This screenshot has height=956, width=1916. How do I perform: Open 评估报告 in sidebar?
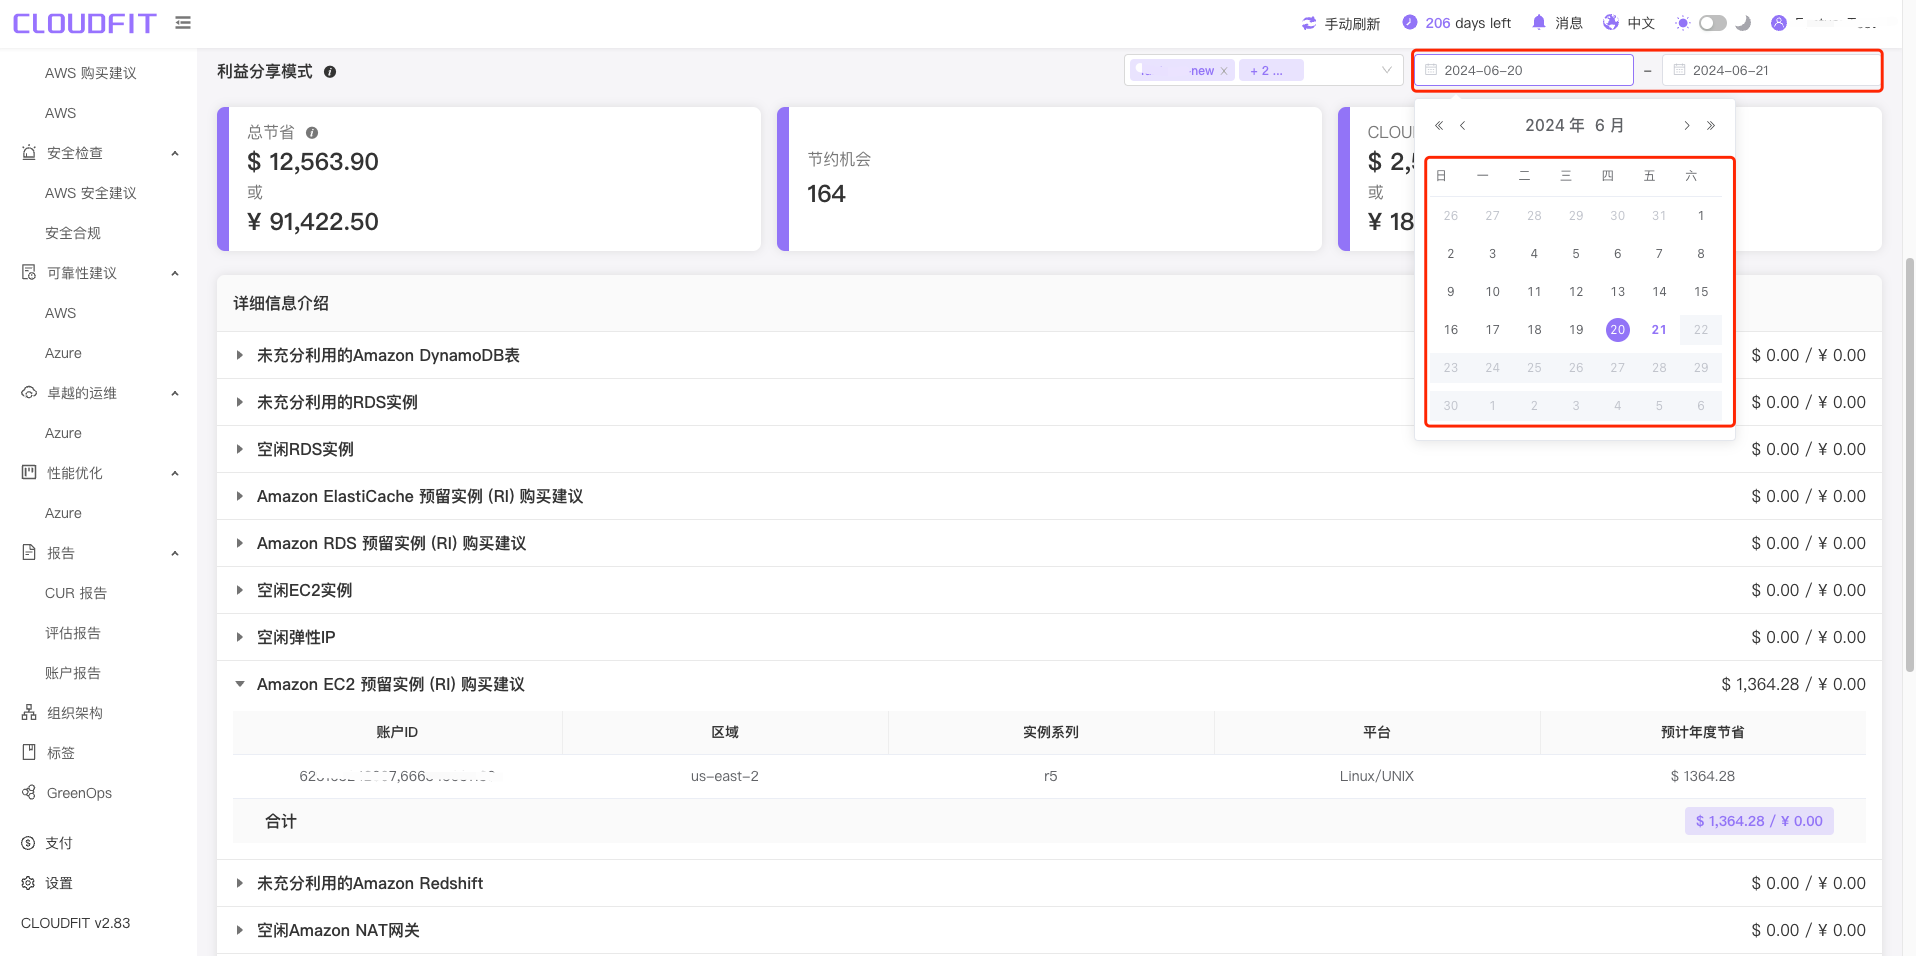tap(73, 633)
